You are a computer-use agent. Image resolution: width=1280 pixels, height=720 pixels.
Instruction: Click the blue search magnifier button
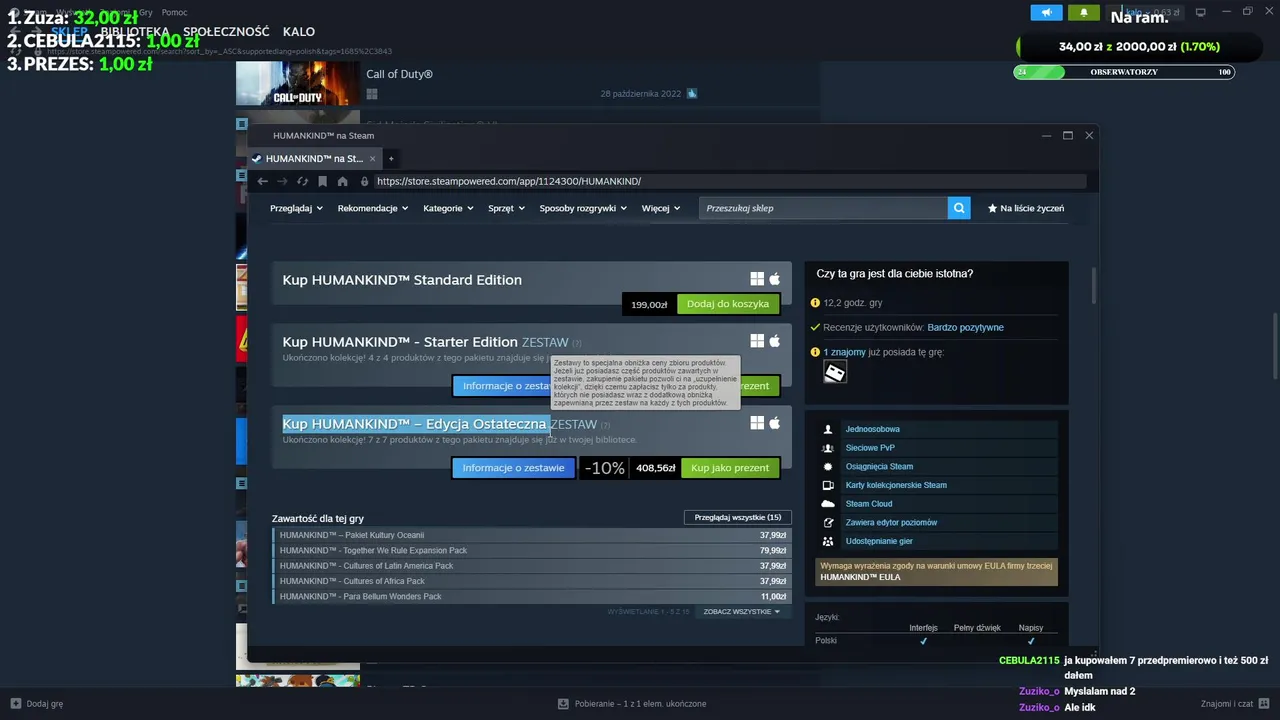pyautogui.click(x=959, y=208)
